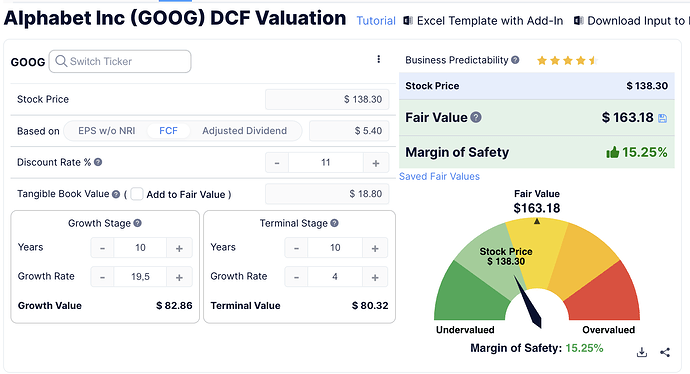The width and height of the screenshot is (690, 374).
Task: Select the FCF basis tab
Action: pos(168,131)
